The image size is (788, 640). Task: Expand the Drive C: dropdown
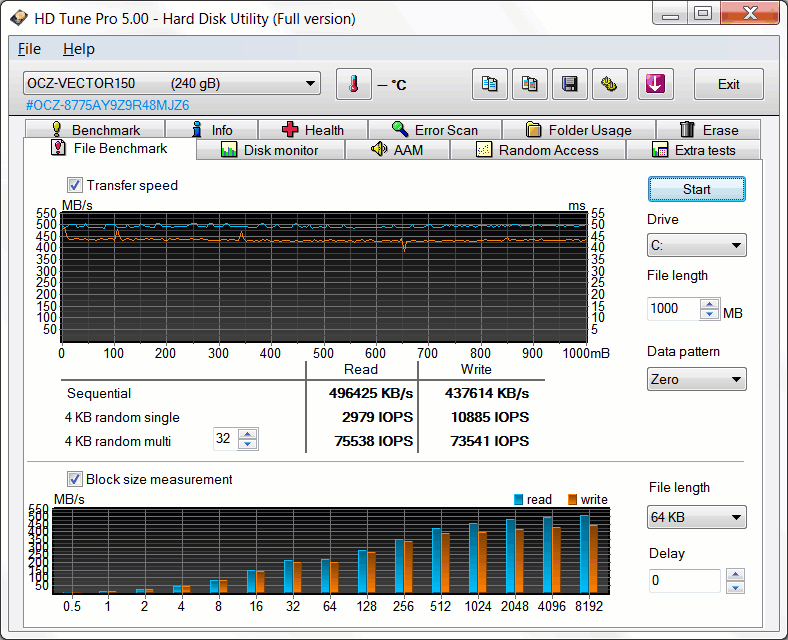click(x=697, y=245)
